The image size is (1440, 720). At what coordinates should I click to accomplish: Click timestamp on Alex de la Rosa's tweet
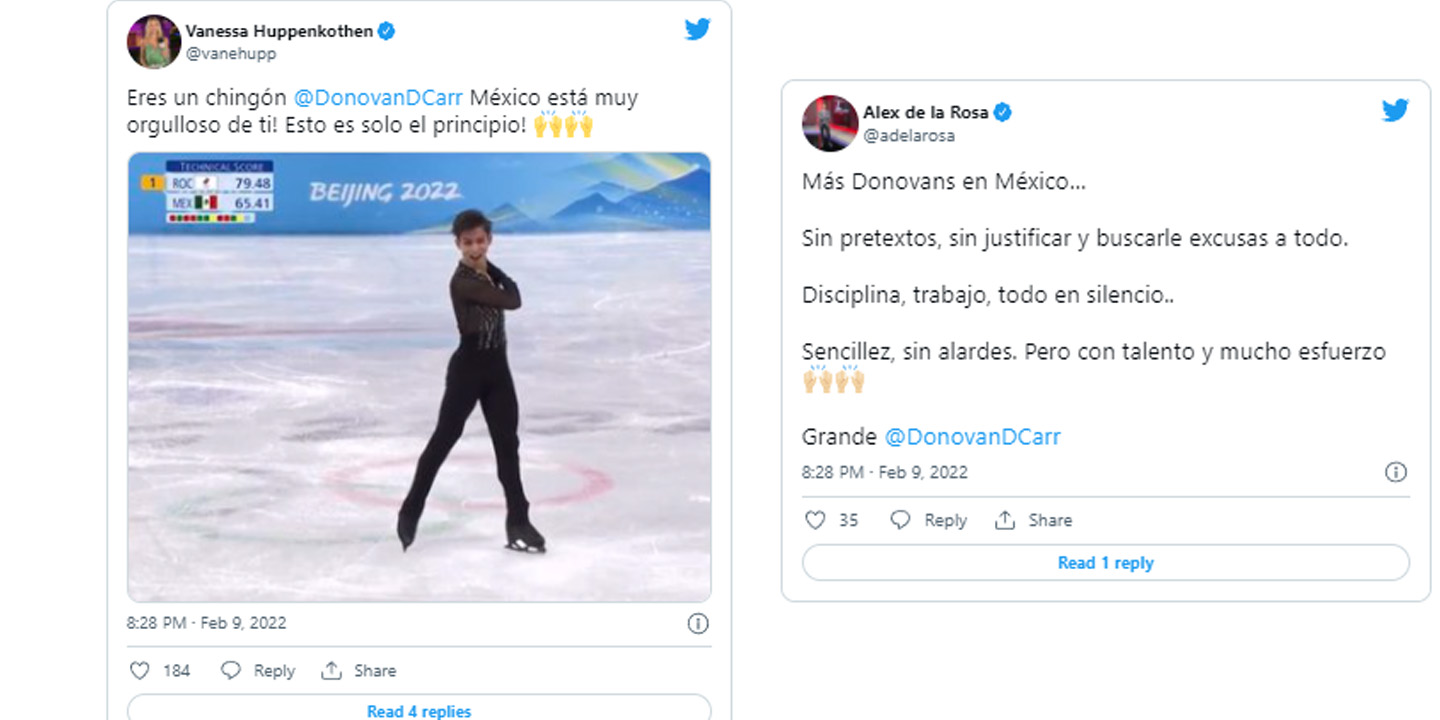point(884,472)
